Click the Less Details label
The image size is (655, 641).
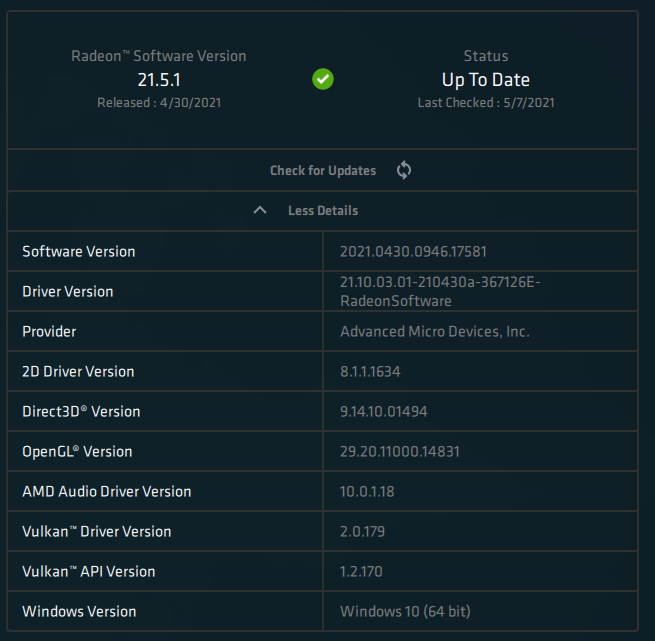(323, 211)
